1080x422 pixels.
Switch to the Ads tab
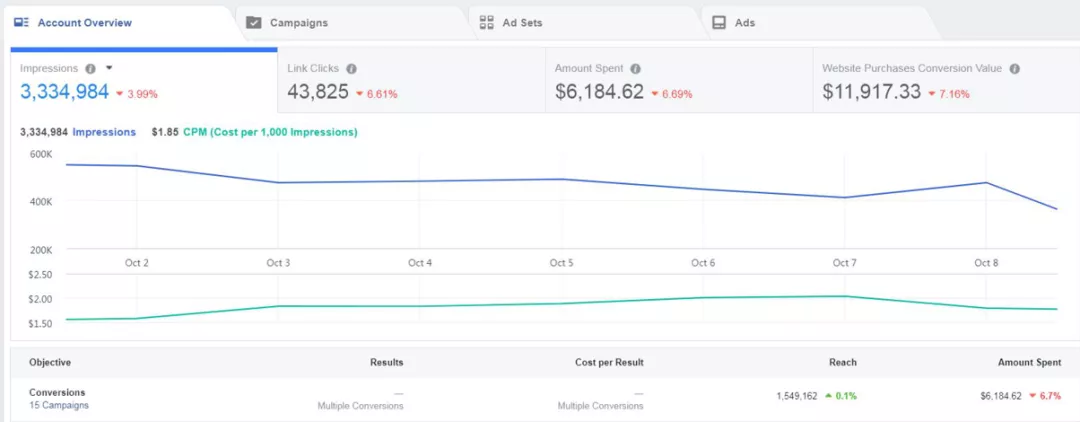[x=820, y=23]
